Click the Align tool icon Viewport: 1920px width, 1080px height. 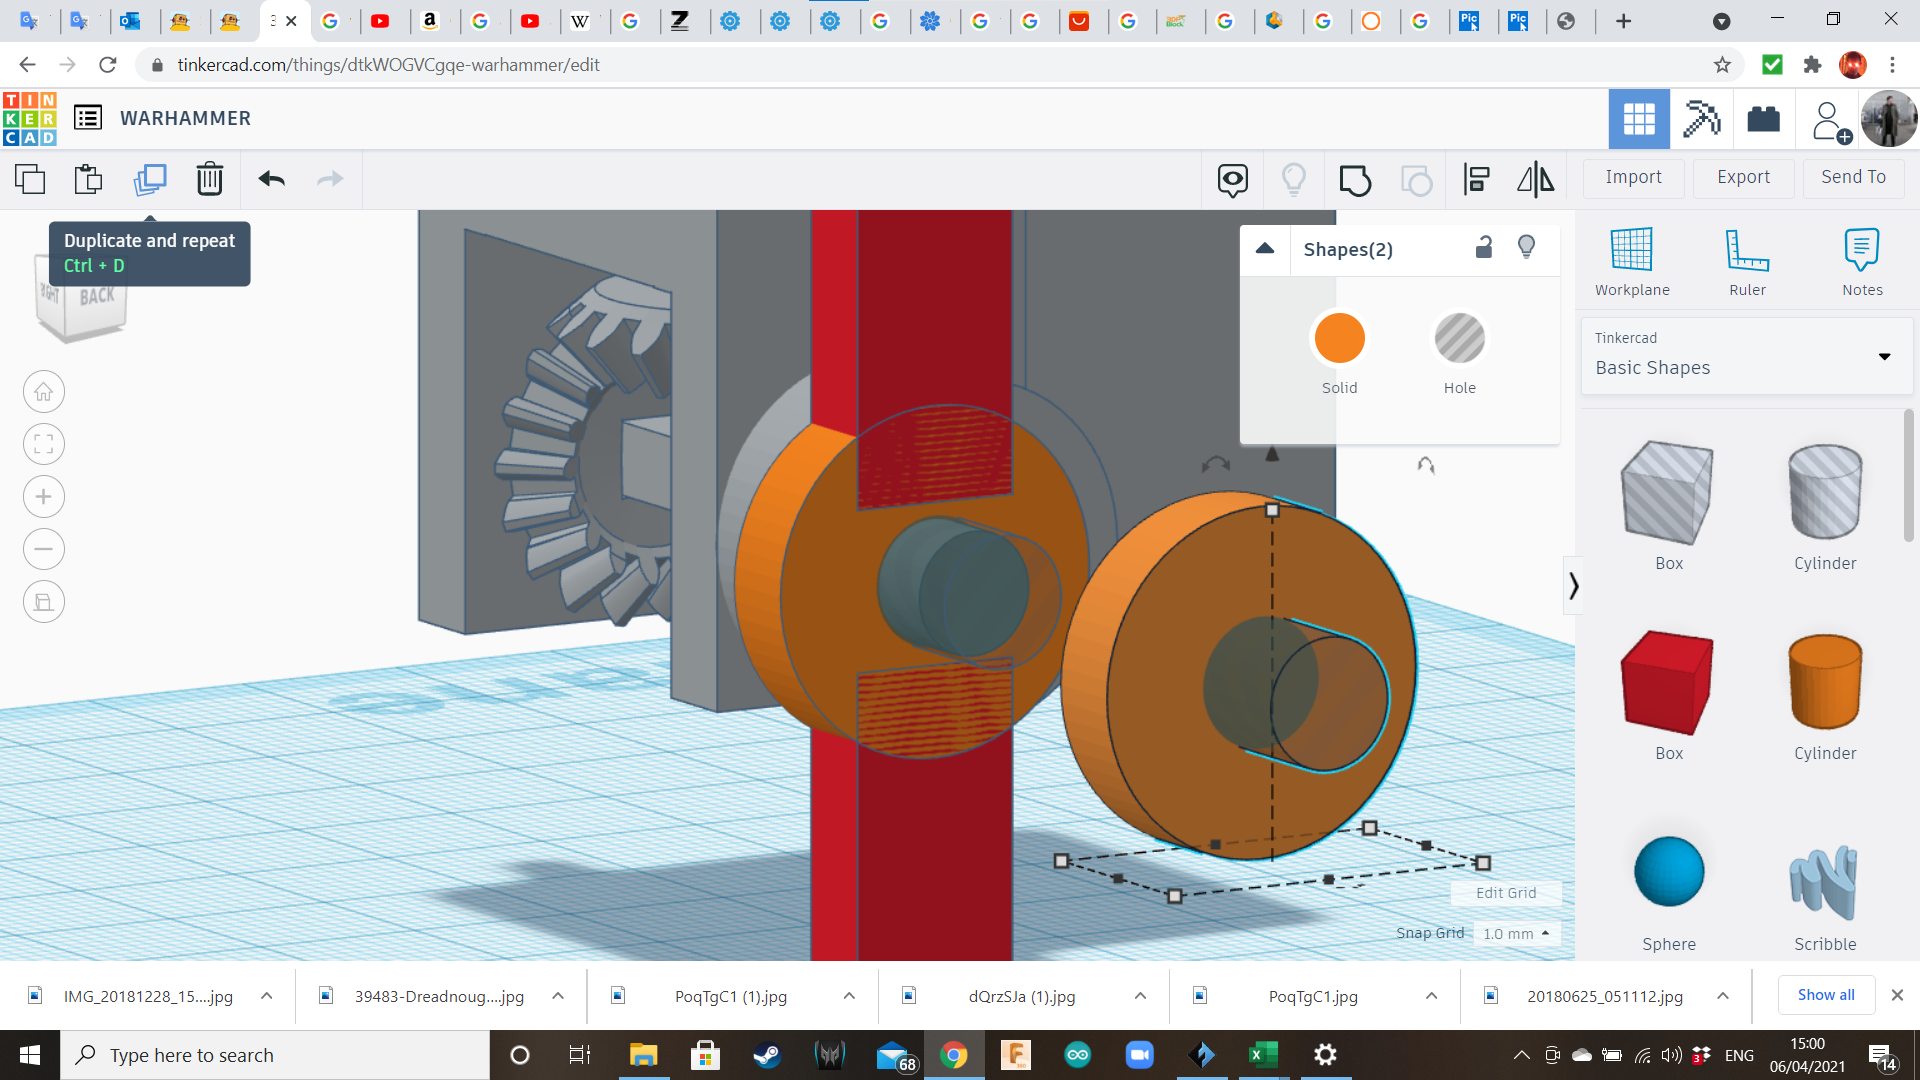tap(1476, 180)
